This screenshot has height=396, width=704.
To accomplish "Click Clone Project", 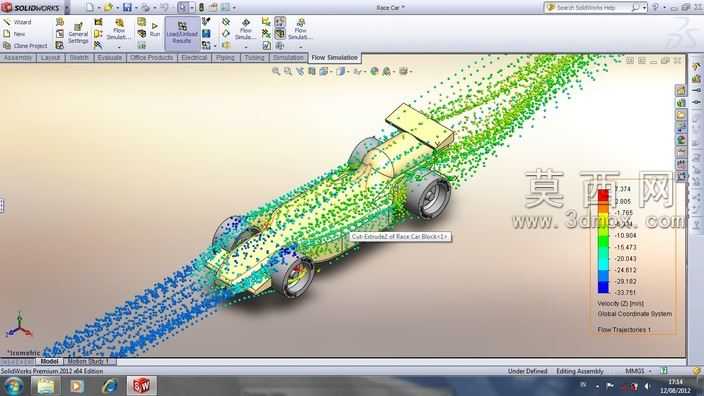I will (25, 45).
